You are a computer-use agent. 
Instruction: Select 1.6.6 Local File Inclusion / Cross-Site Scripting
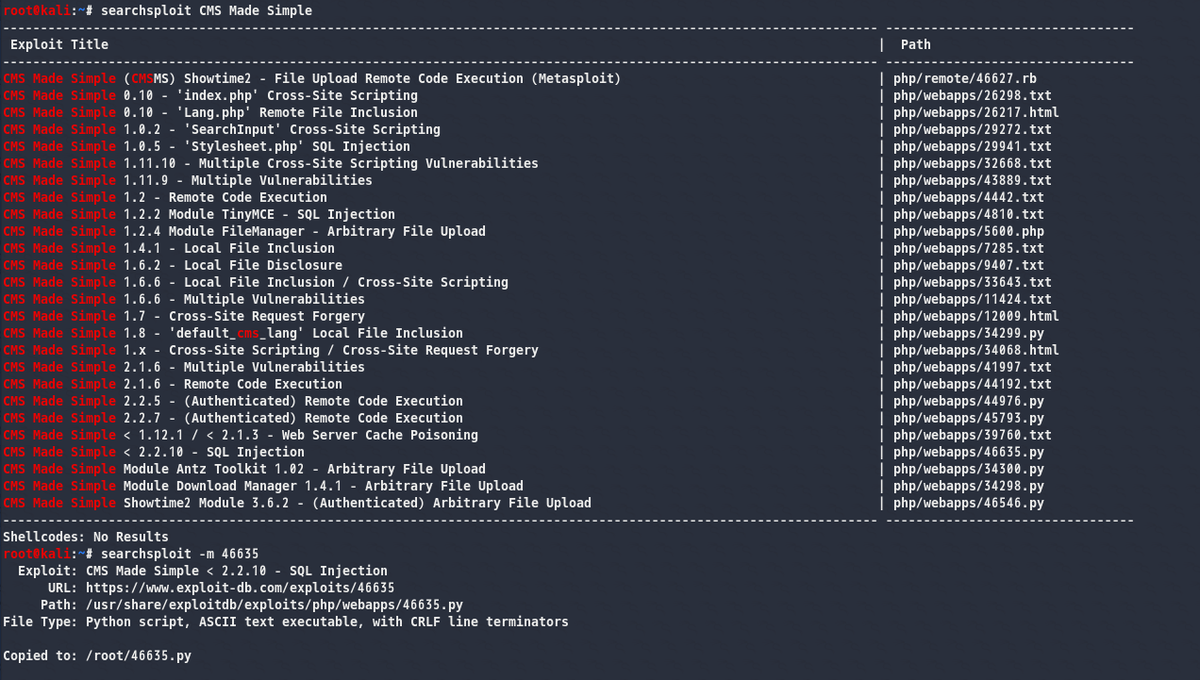(x=256, y=282)
